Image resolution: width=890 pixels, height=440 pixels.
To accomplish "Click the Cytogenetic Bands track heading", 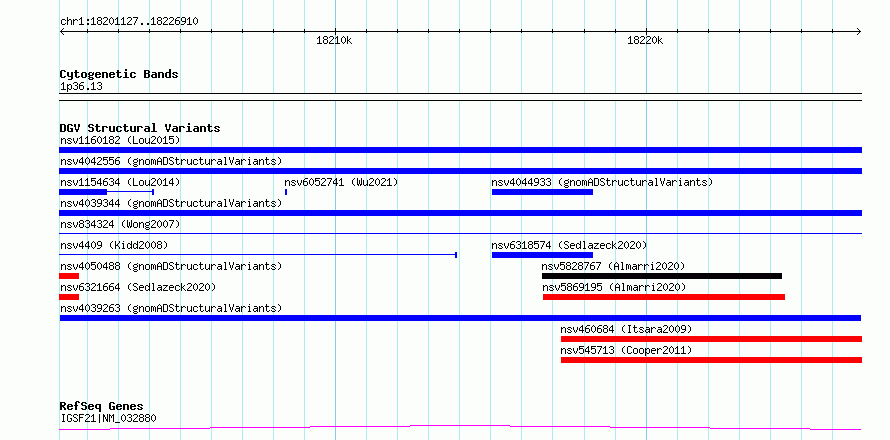I will 119,74.
